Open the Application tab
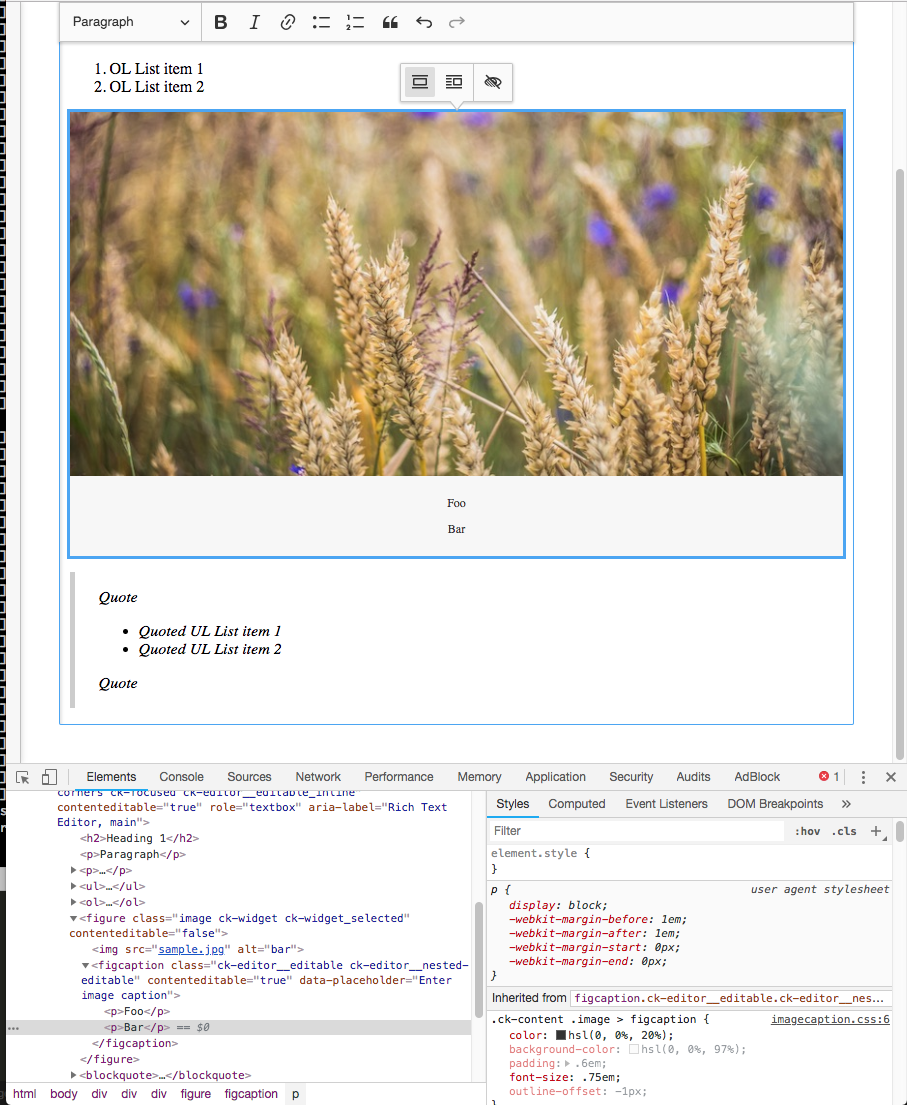 pyautogui.click(x=555, y=777)
